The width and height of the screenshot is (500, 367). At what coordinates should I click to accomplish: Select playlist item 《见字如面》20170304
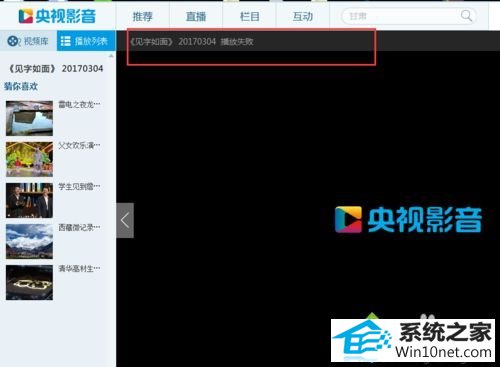coord(56,69)
